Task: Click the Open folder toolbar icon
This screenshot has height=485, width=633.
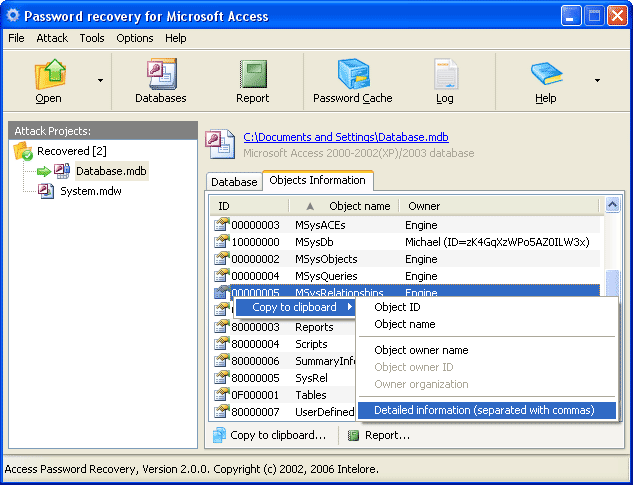Action: click(x=50, y=74)
